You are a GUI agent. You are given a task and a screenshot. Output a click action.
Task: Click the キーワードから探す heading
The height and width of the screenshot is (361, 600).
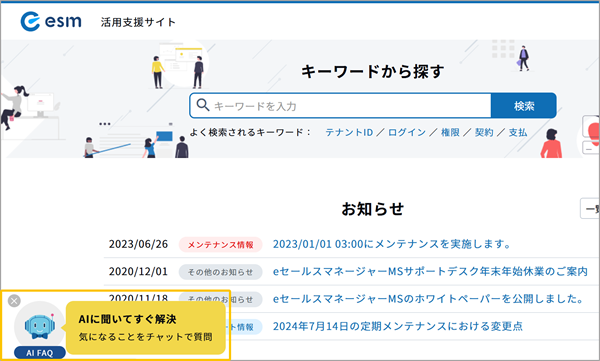[372, 72]
